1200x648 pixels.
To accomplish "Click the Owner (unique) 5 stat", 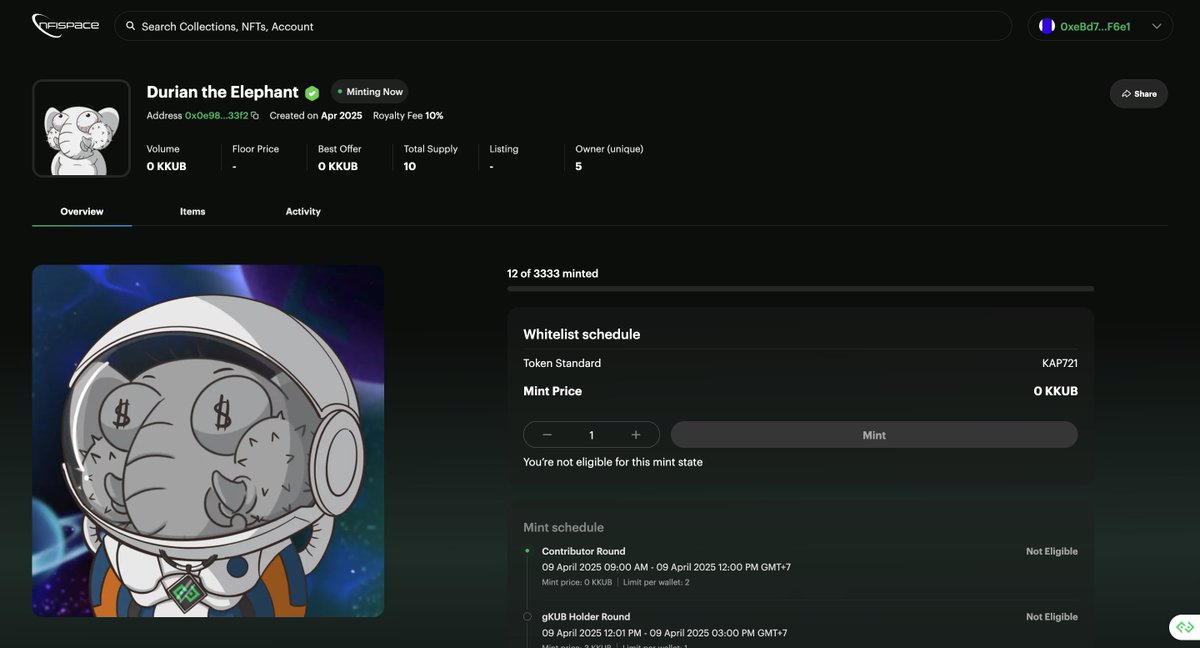I will (609, 158).
